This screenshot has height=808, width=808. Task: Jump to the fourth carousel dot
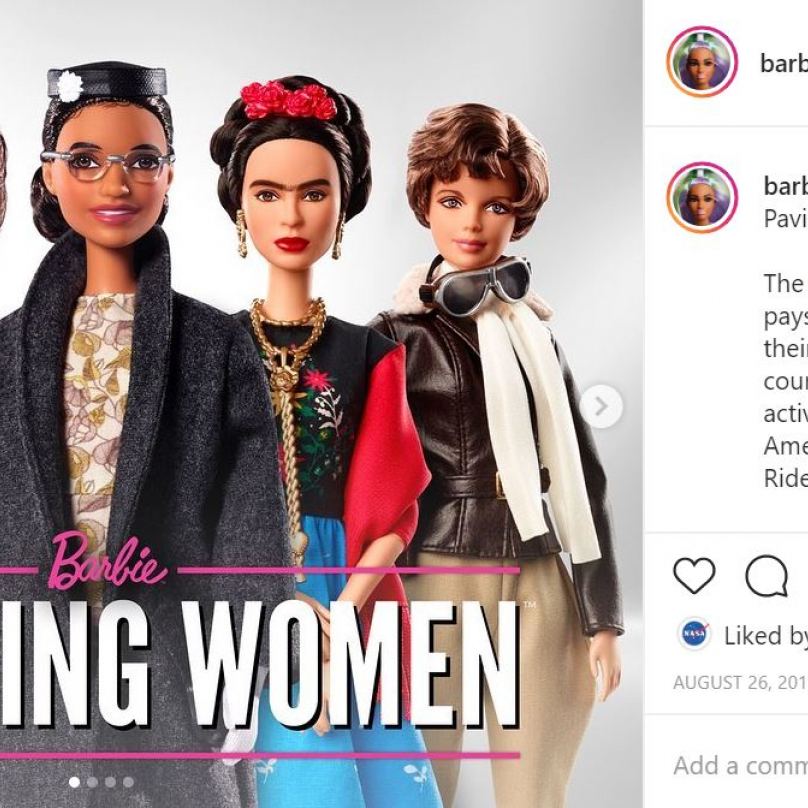point(128,782)
